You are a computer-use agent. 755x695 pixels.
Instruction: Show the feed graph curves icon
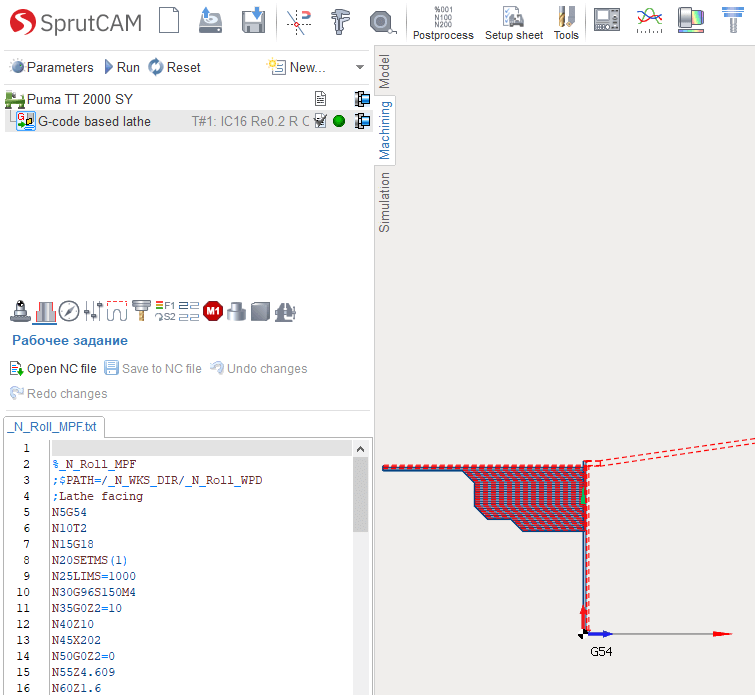point(649,20)
